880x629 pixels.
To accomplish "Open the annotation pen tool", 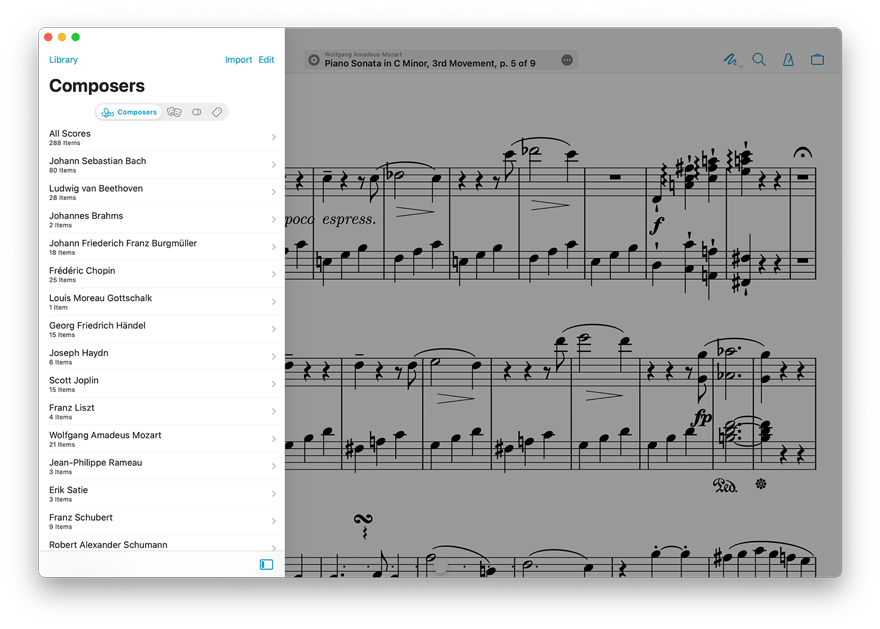I will [730, 59].
